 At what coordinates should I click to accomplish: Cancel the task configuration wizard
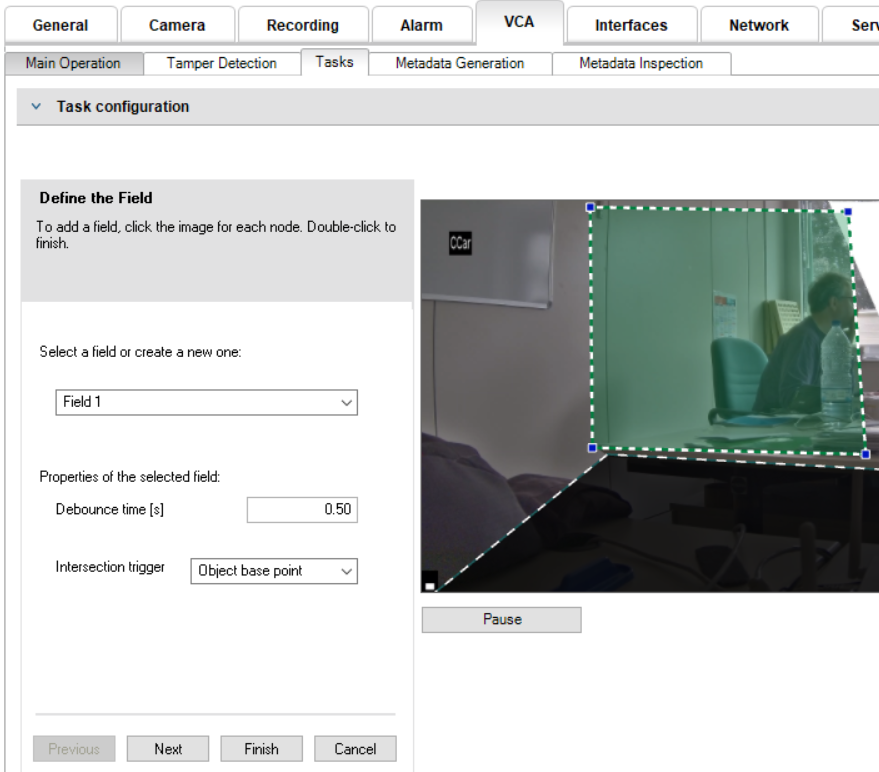point(355,749)
